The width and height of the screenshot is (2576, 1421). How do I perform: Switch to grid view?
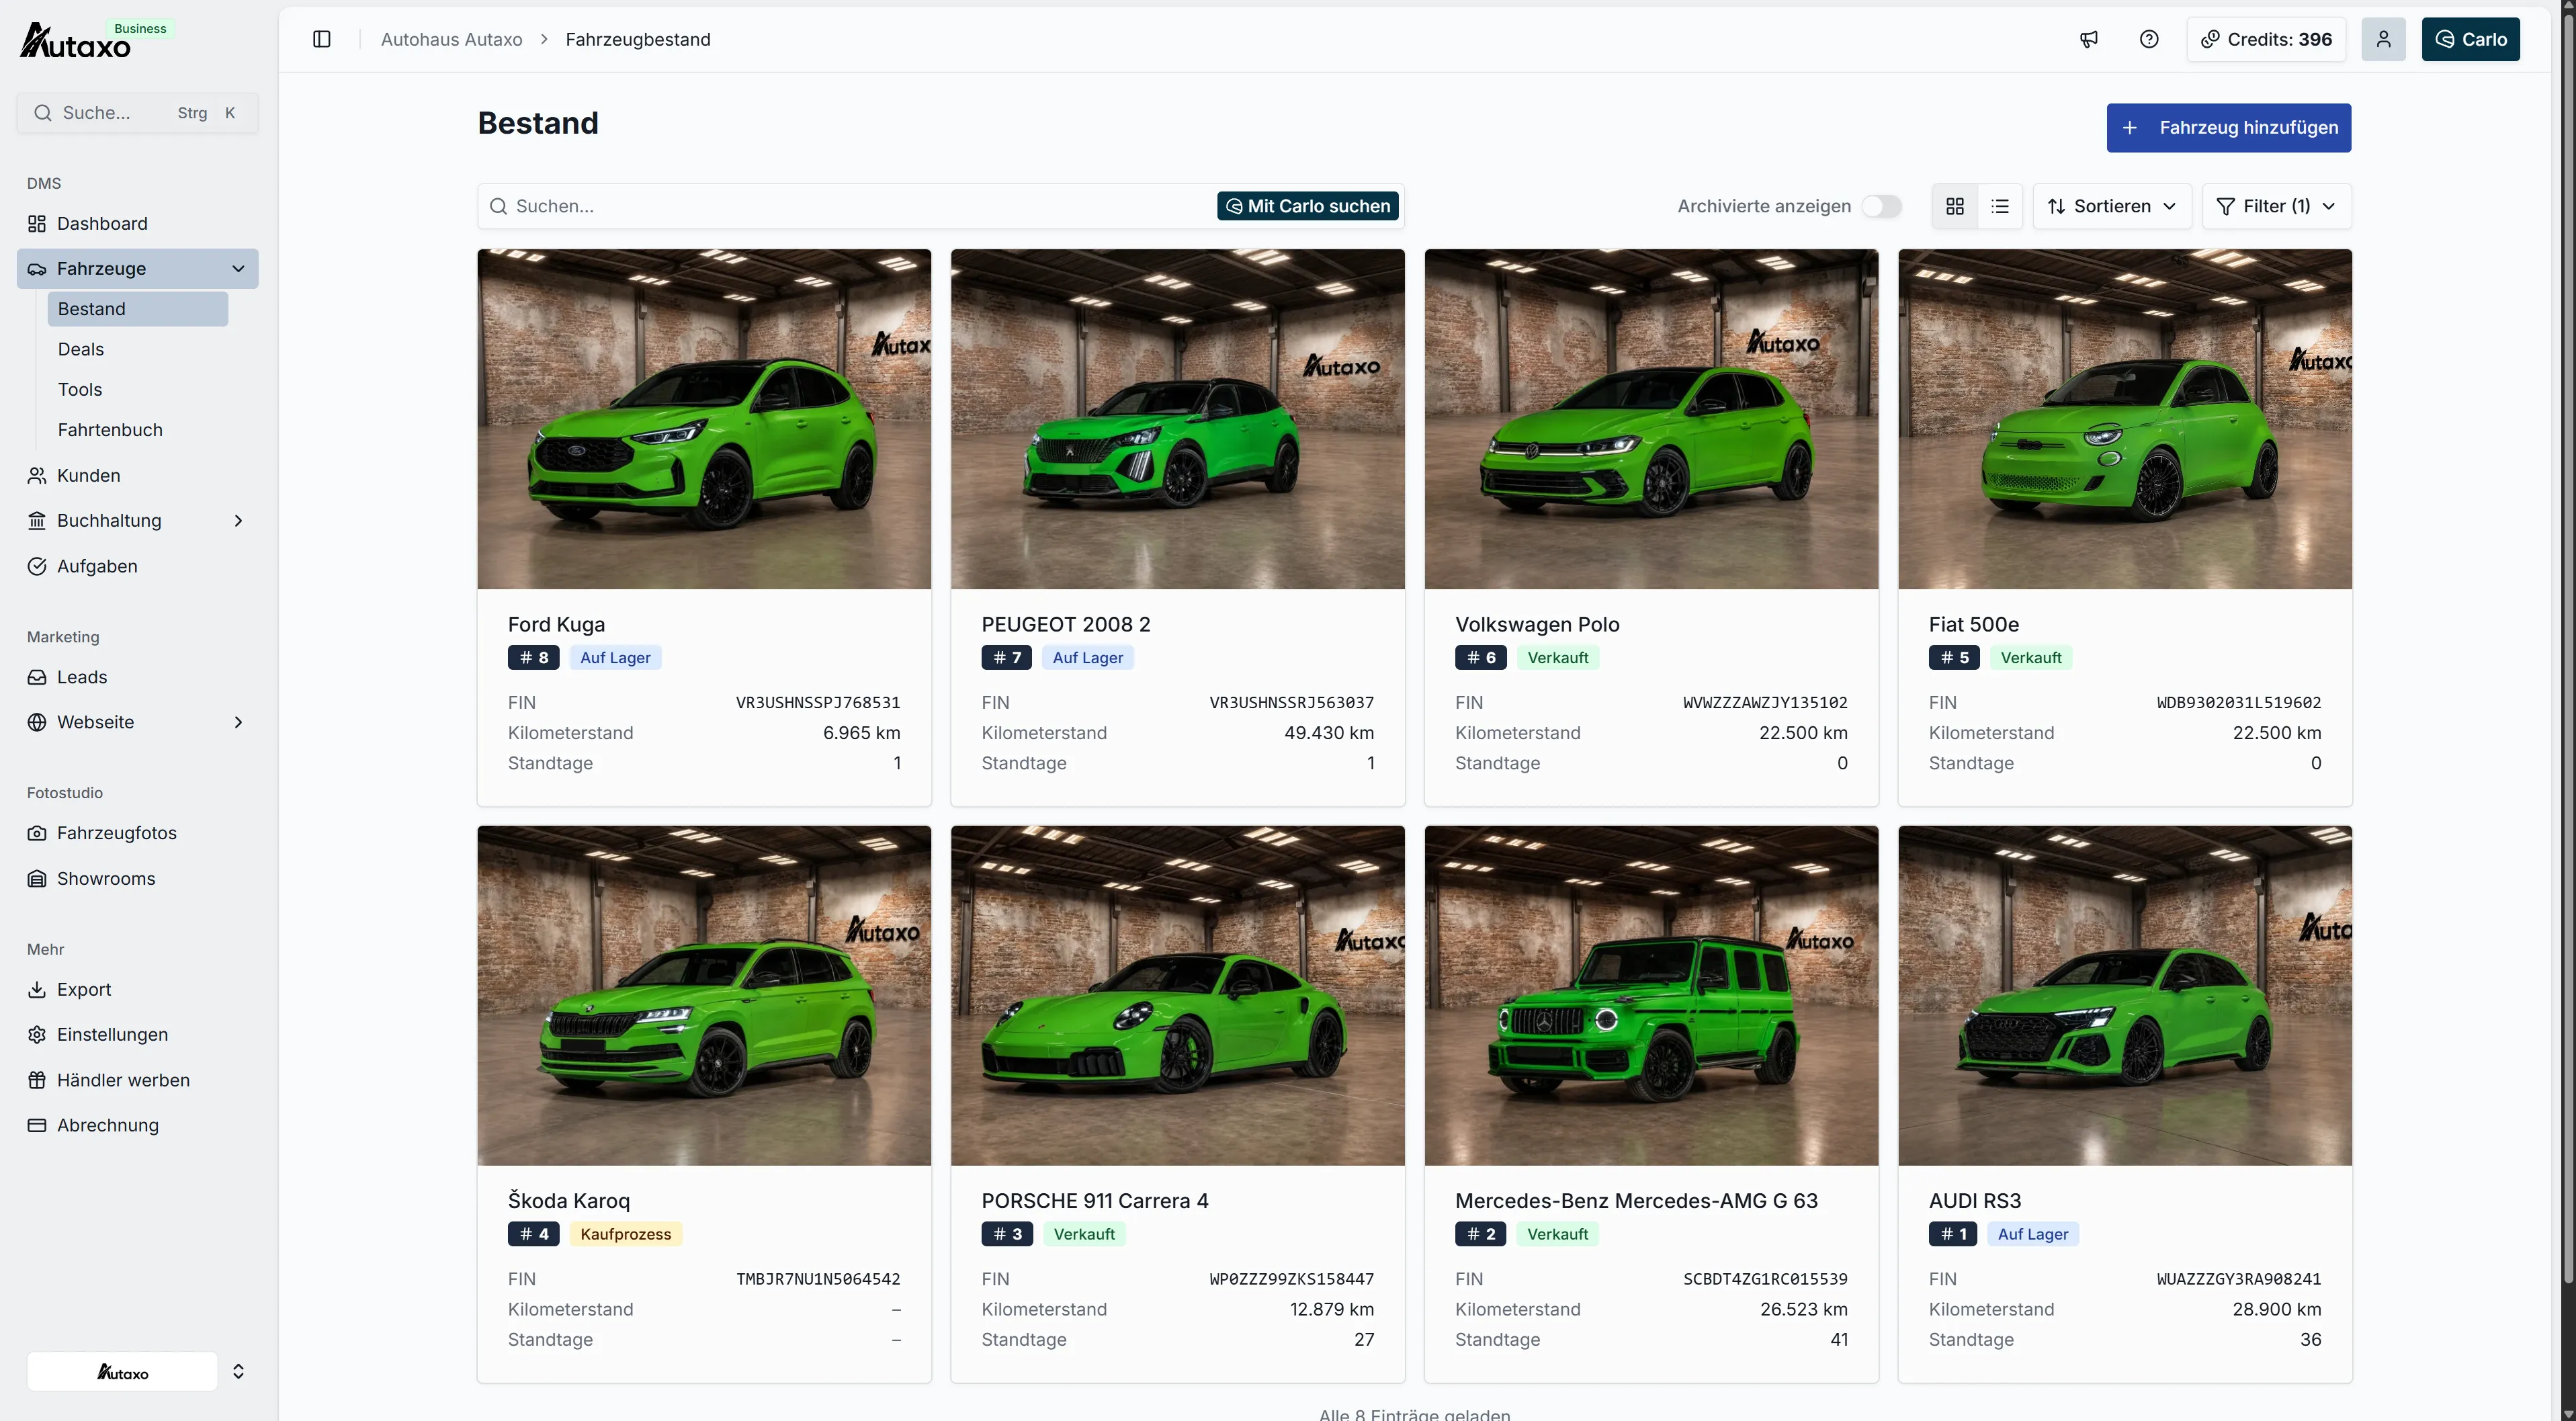[x=1955, y=206]
